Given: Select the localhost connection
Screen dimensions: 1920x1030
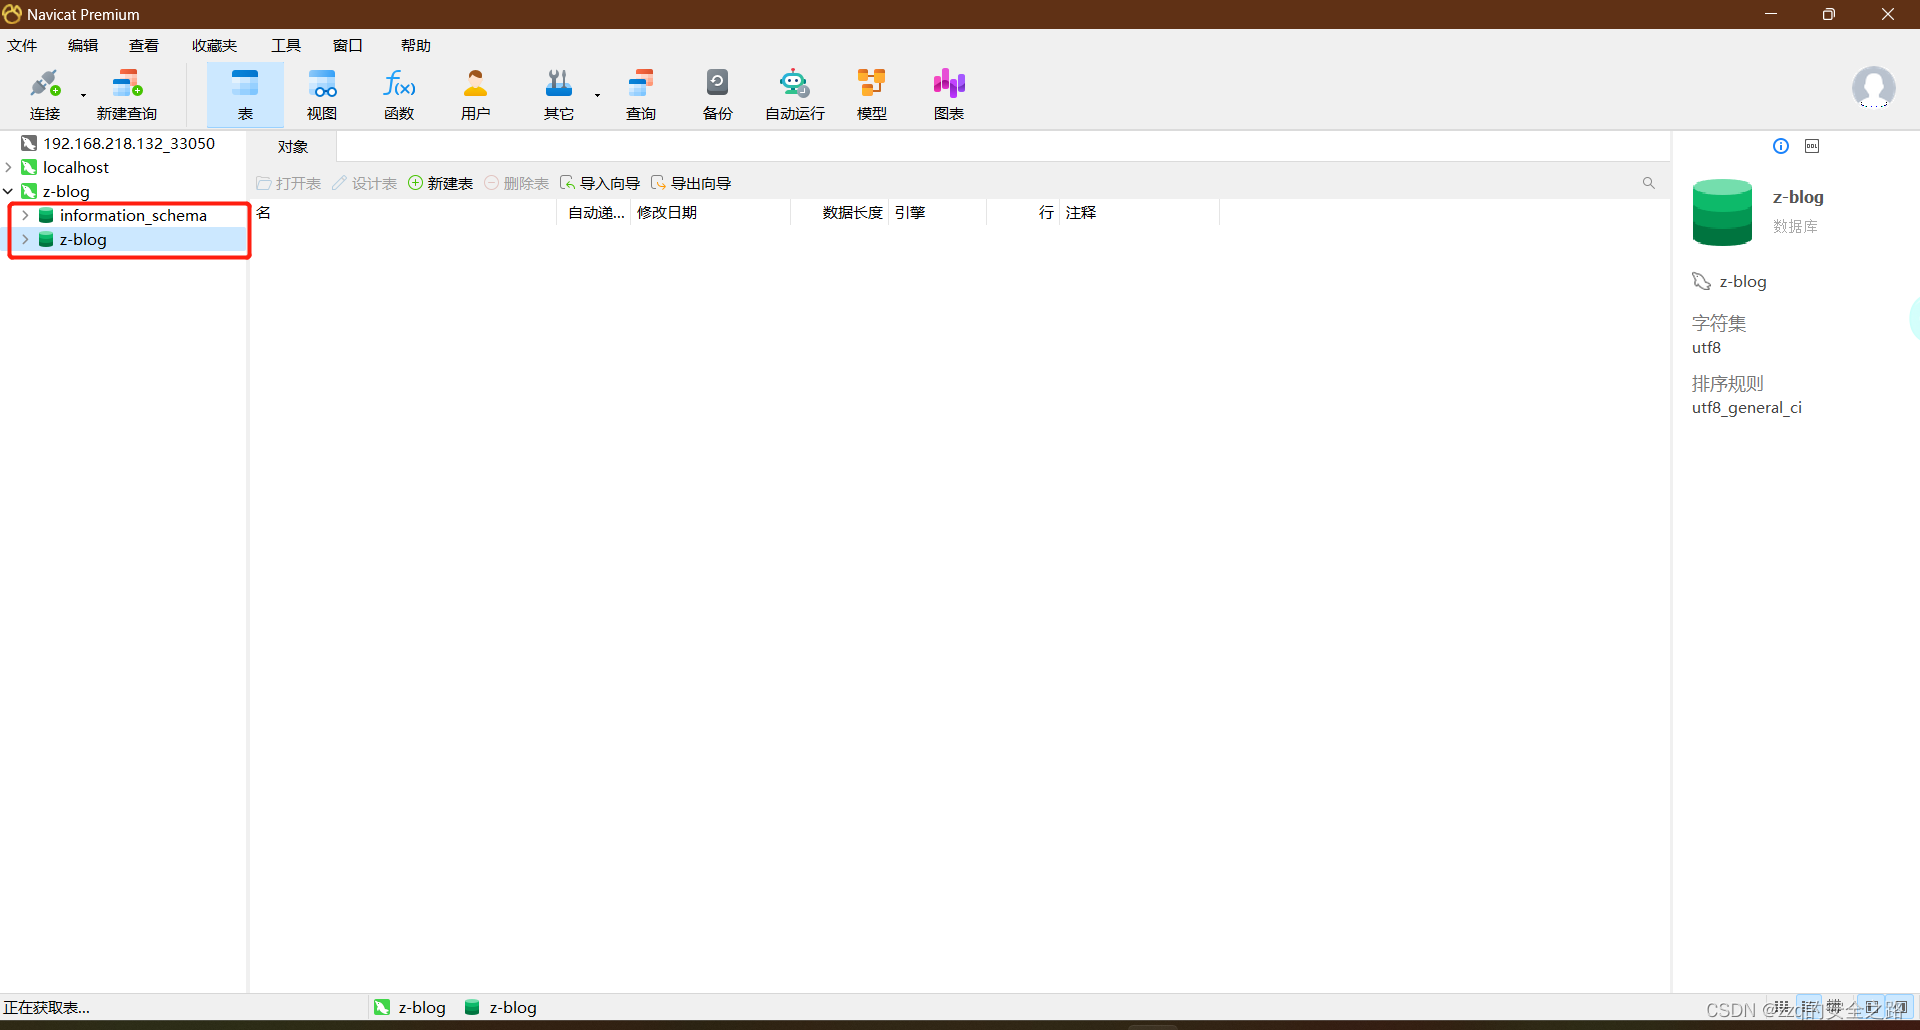Looking at the screenshot, I should tap(76, 167).
